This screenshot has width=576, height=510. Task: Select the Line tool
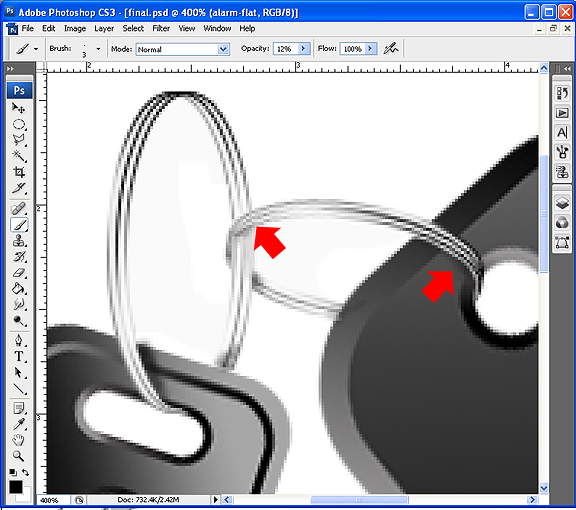tap(19, 389)
